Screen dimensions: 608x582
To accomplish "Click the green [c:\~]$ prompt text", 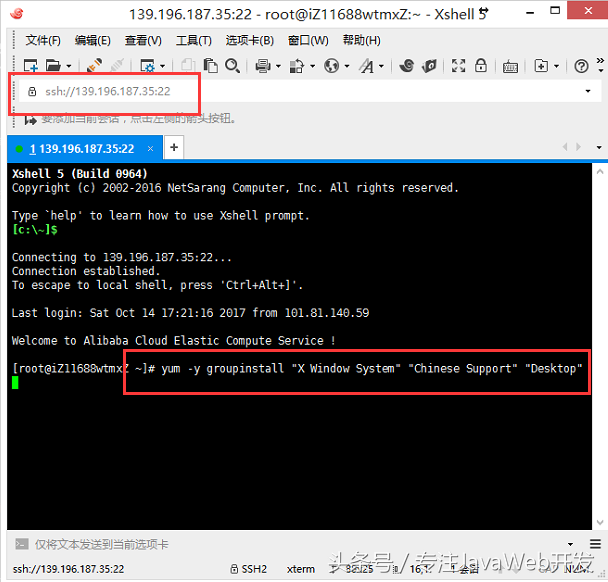I will 35,230.
